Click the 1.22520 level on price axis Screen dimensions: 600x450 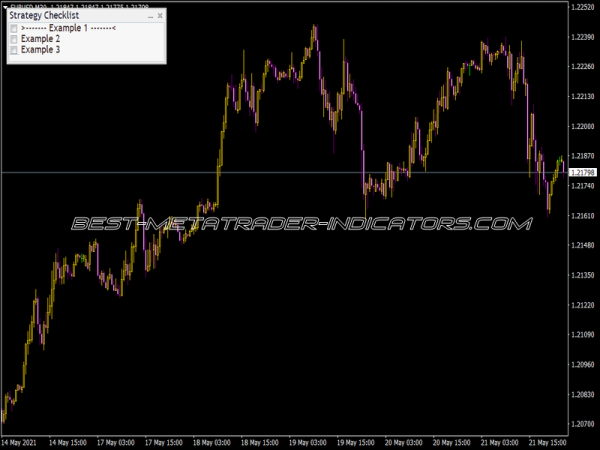tap(581, 8)
